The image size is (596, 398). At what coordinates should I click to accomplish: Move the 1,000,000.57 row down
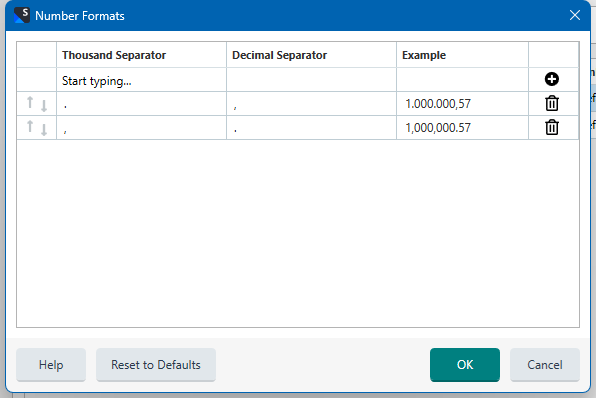pos(44,130)
